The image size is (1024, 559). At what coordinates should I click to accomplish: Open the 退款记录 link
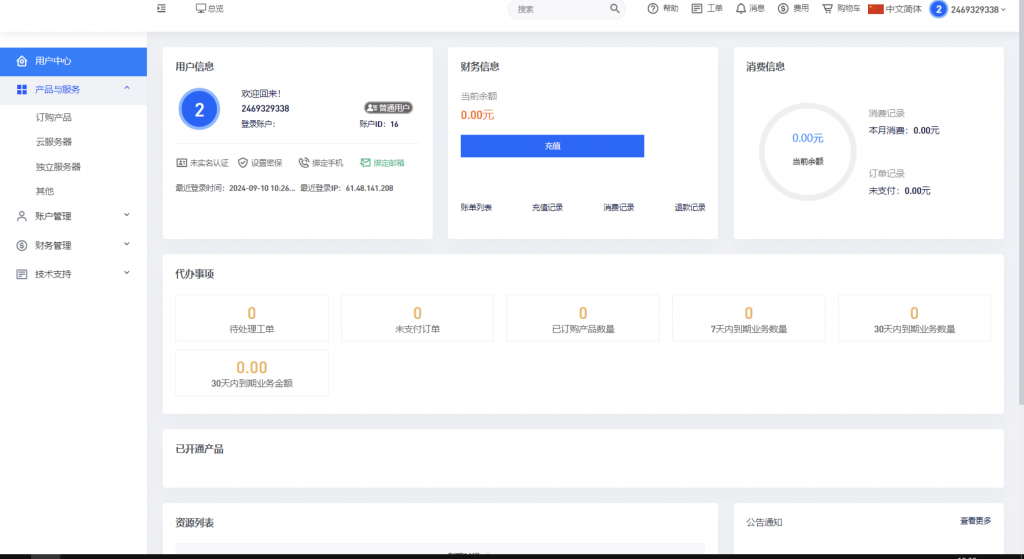[690, 208]
